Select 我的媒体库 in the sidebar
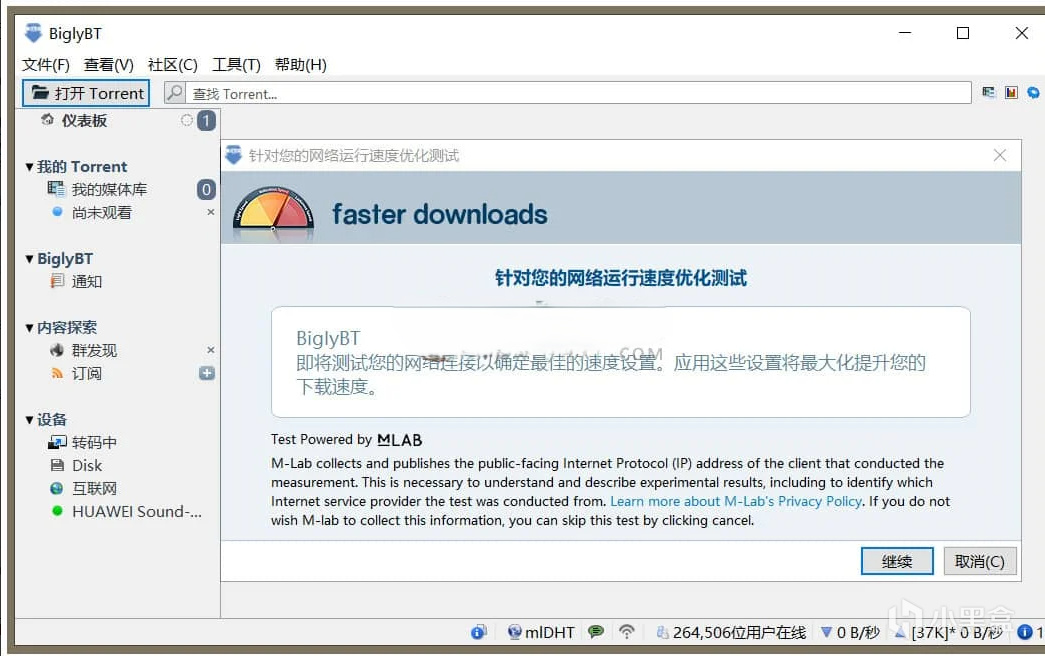The width and height of the screenshot is (1045, 656). click(x=109, y=189)
